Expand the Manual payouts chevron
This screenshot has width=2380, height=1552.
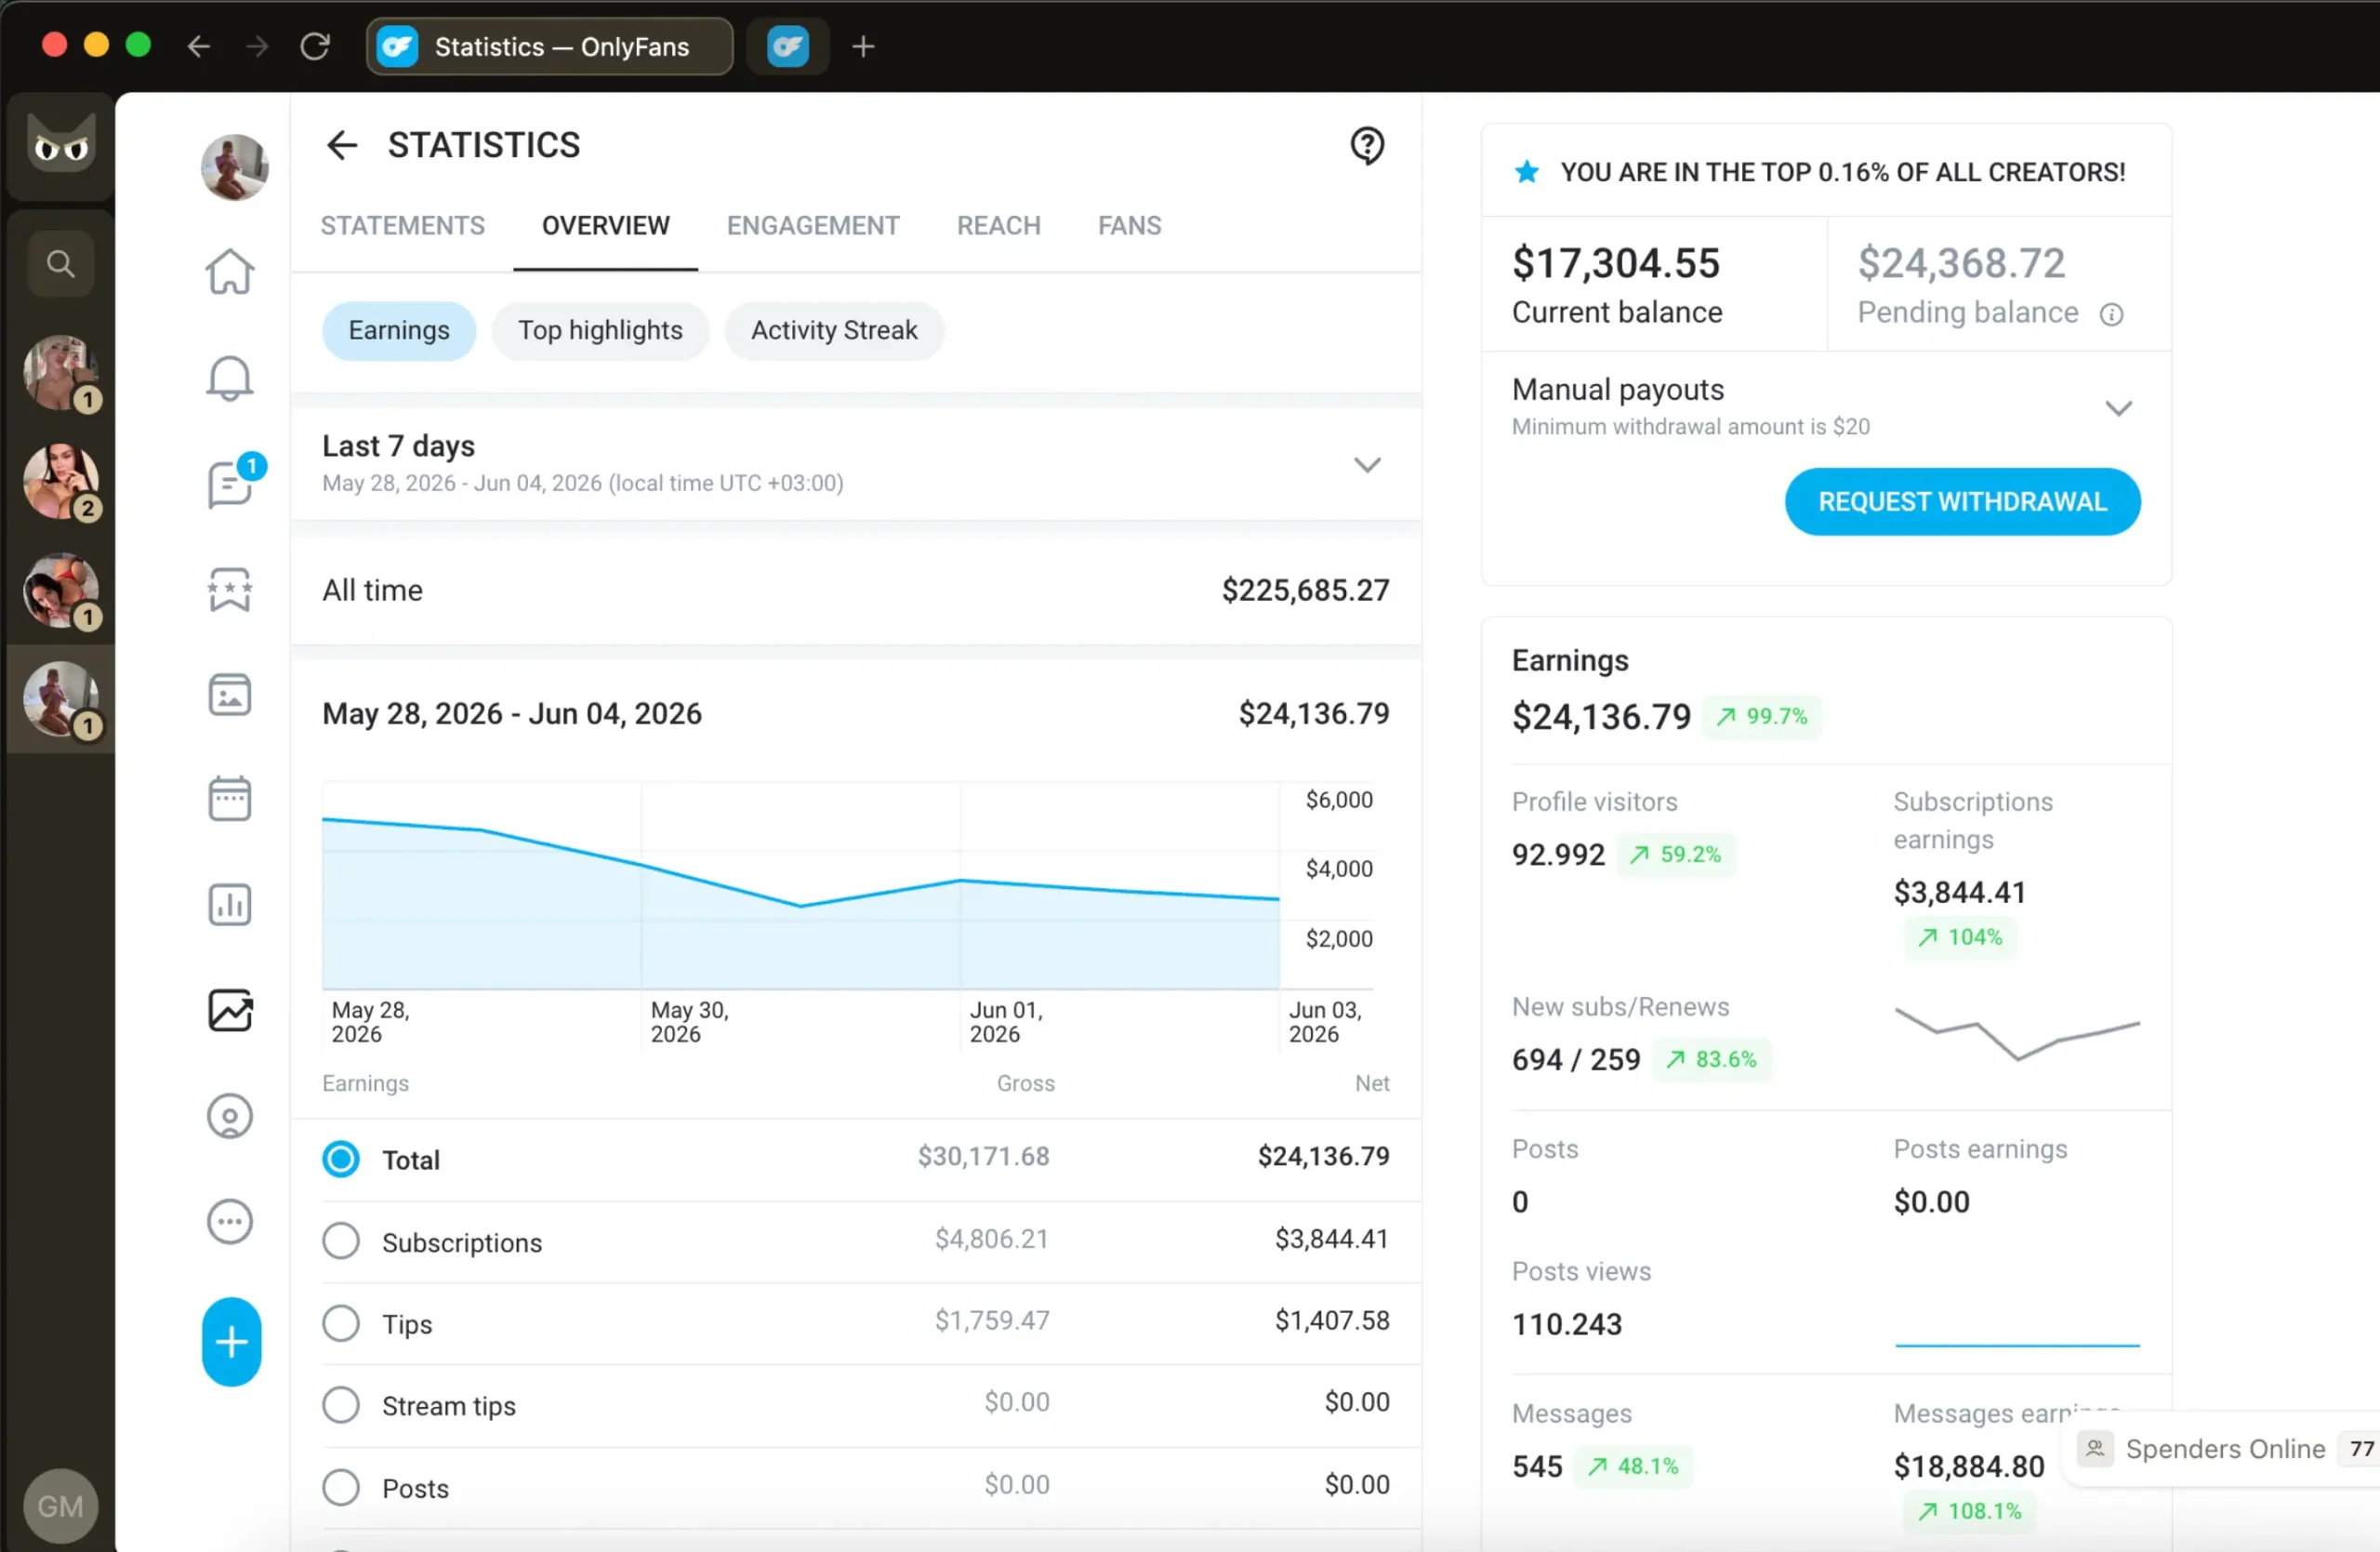pyautogui.click(x=2118, y=408)
